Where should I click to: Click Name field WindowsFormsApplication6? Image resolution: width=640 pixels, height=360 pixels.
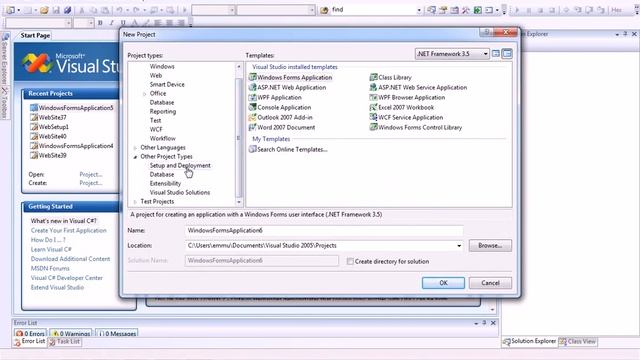tap(324, 231)
